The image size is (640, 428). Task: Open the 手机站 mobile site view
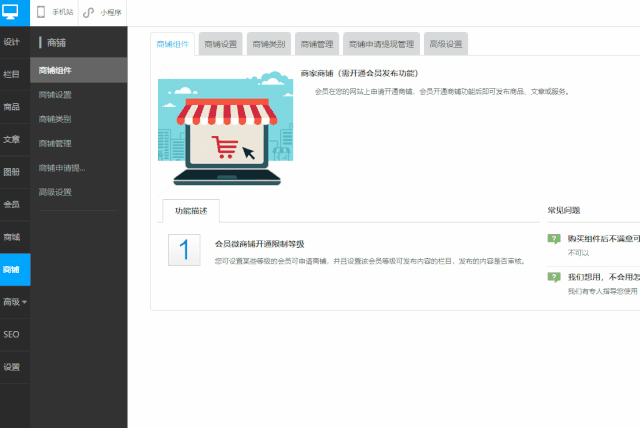coord(54,12)
